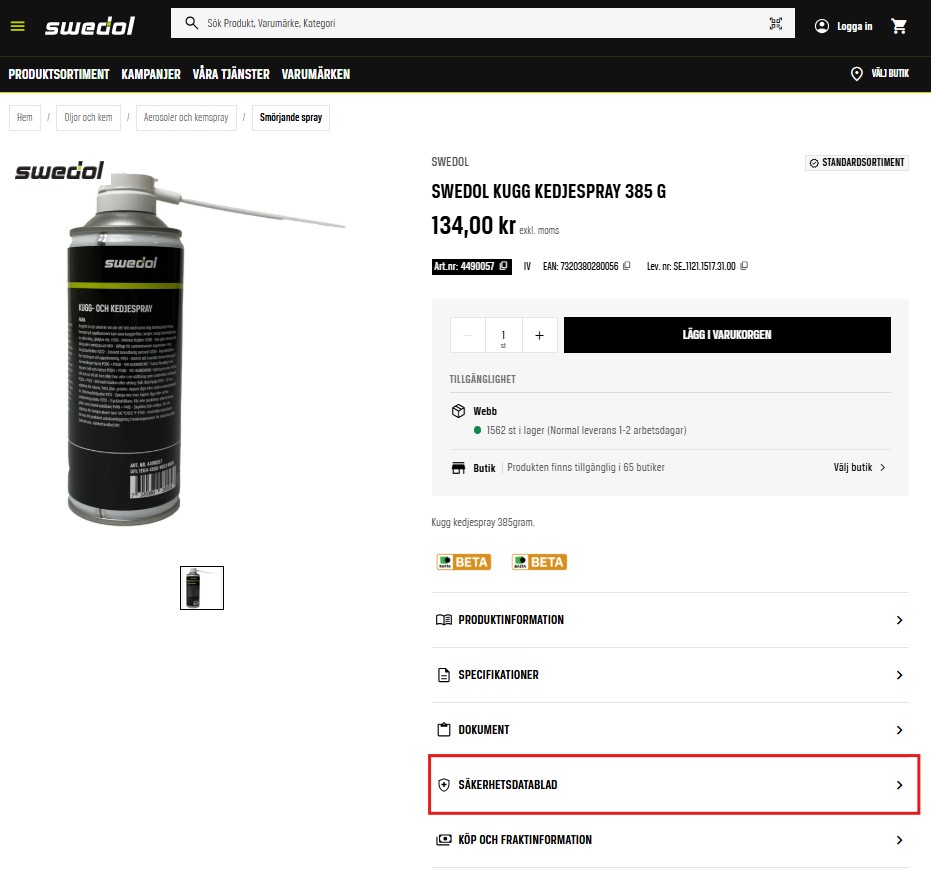Increase quantity with the plus button
The width and height of the screenshot is (931, 871).
(x=539, y=335)
